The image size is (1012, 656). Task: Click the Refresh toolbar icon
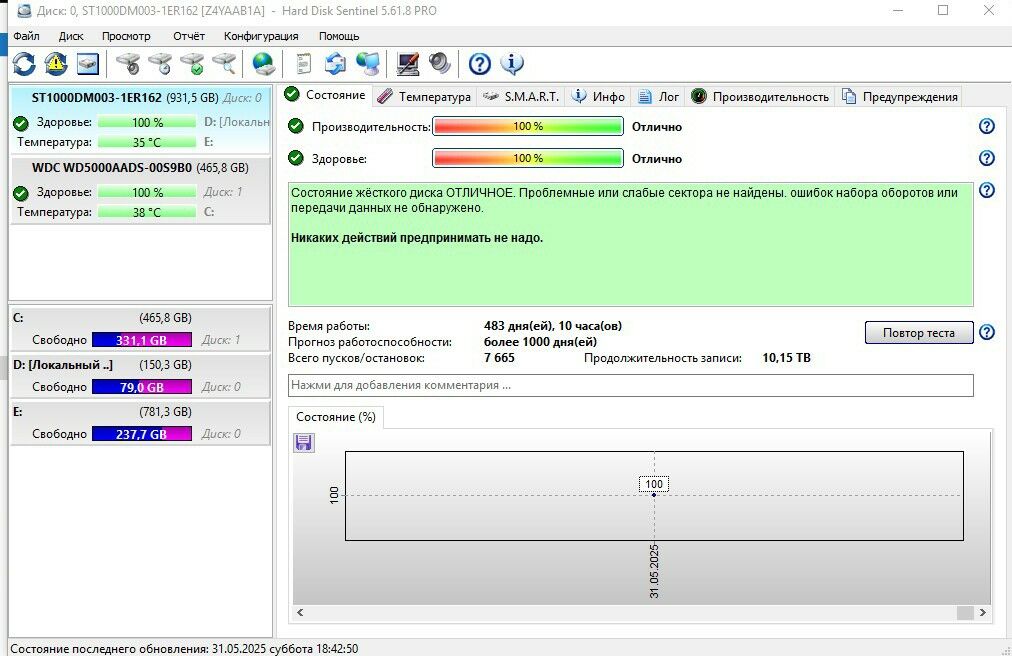click(x=24, y=64)
